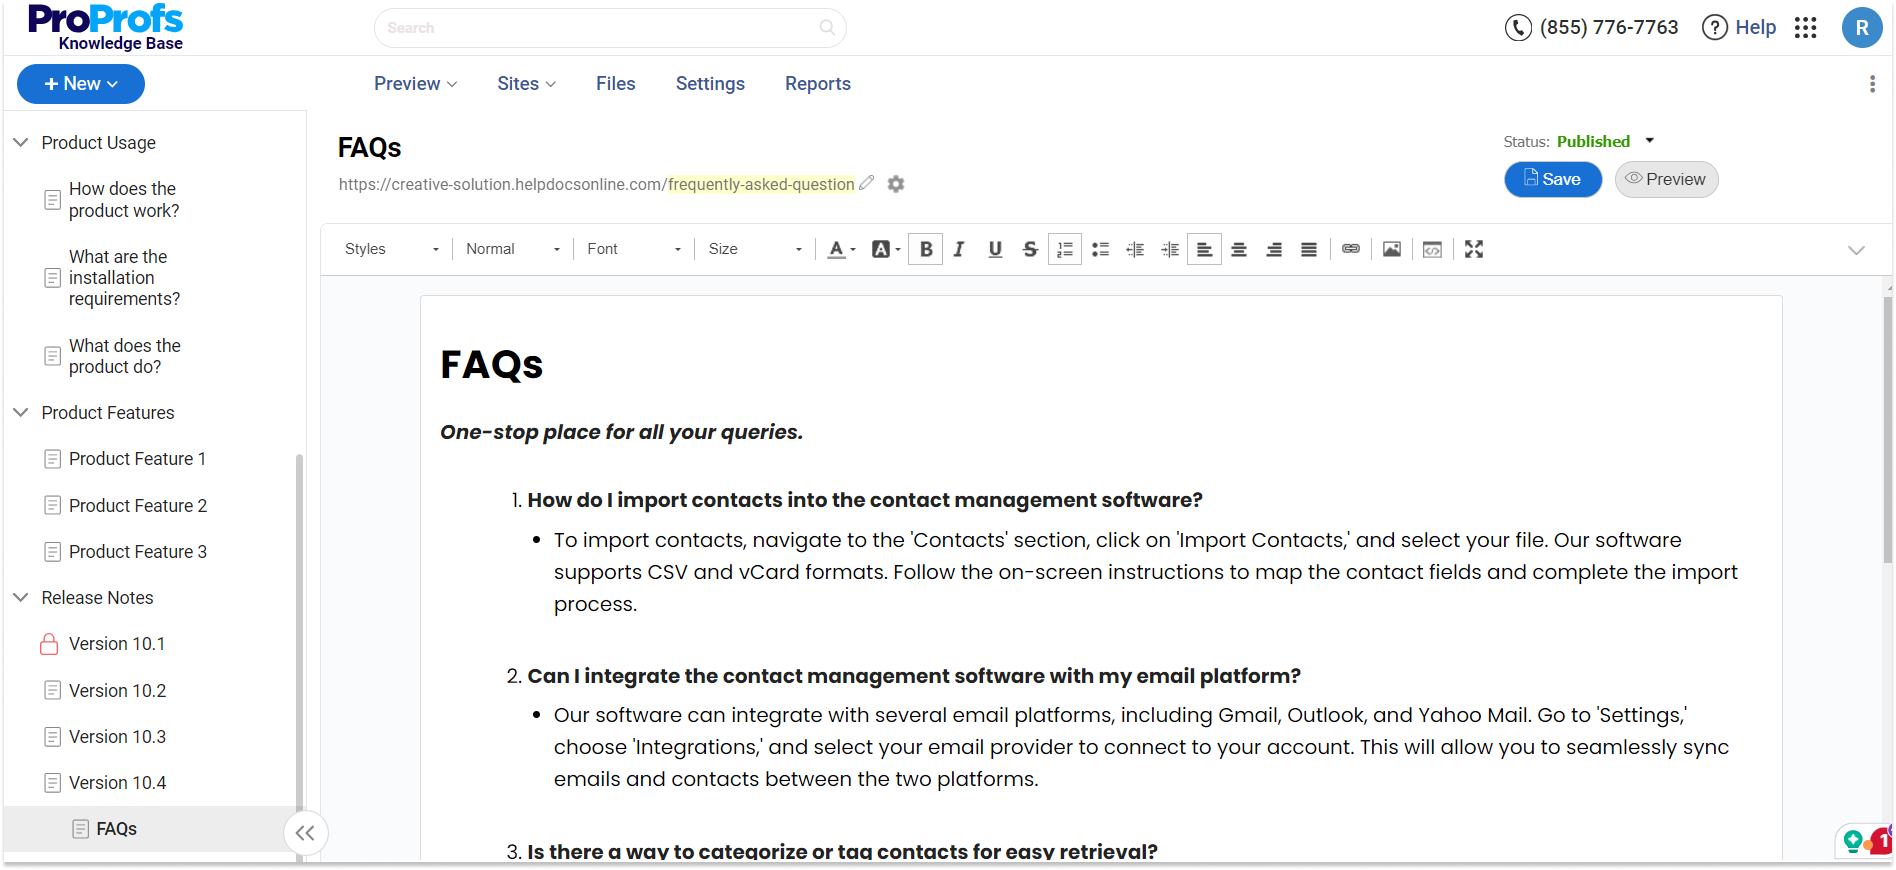
Task: Save the FAQs page
Action: tap(1553, 180)
